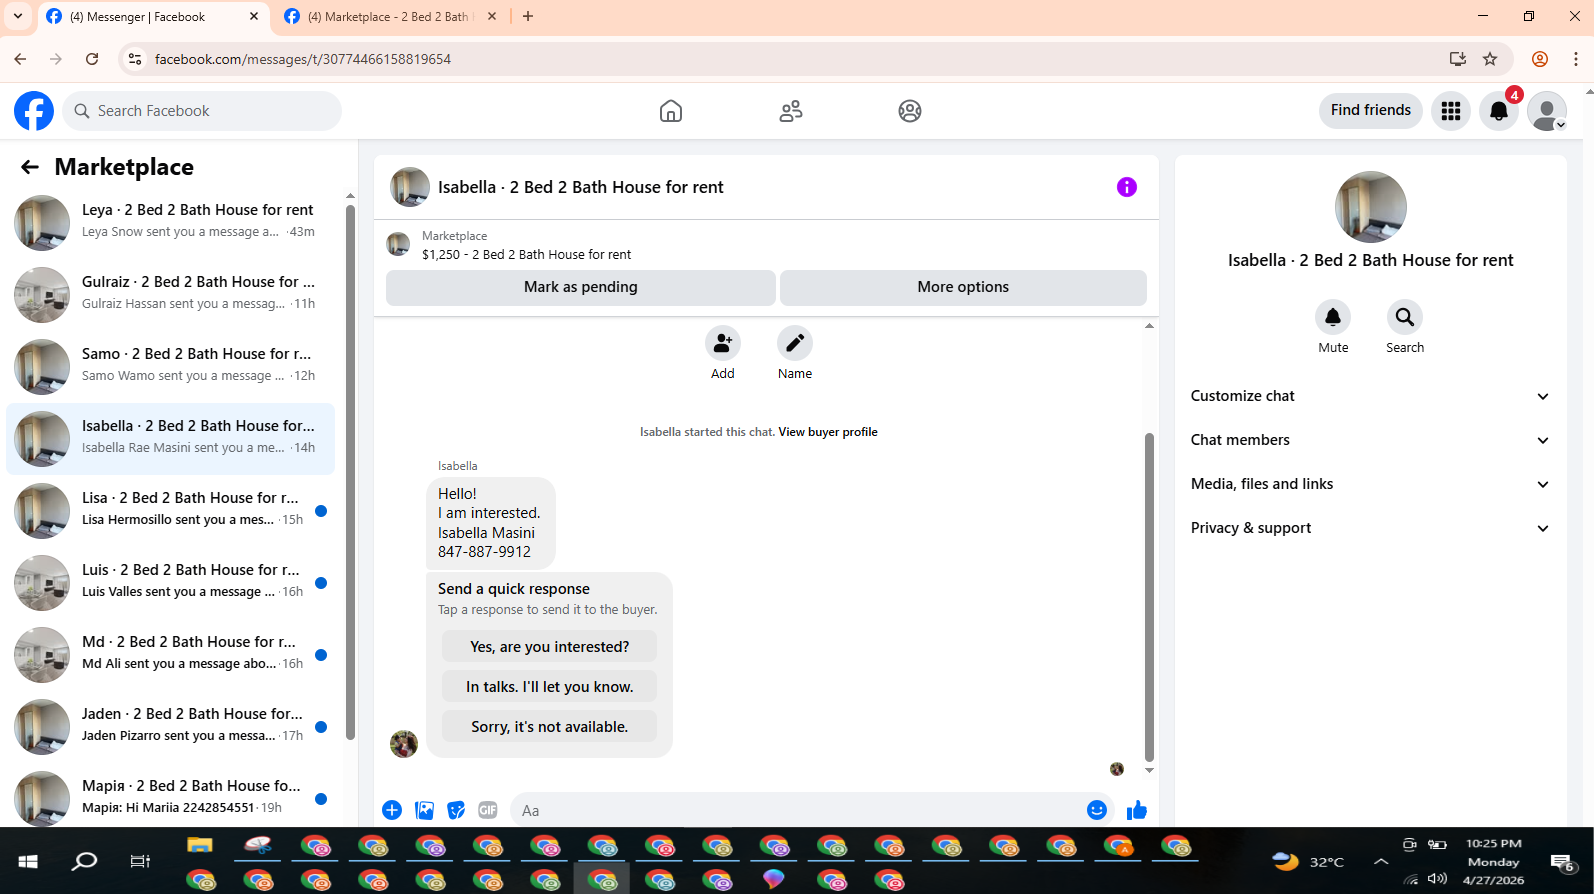Image resolution: width=1594 pixels, height=894 pixels.
Task: Switch to the Marketplace - 2 Bed 2 Bath tab
Action: coord(390,17)
